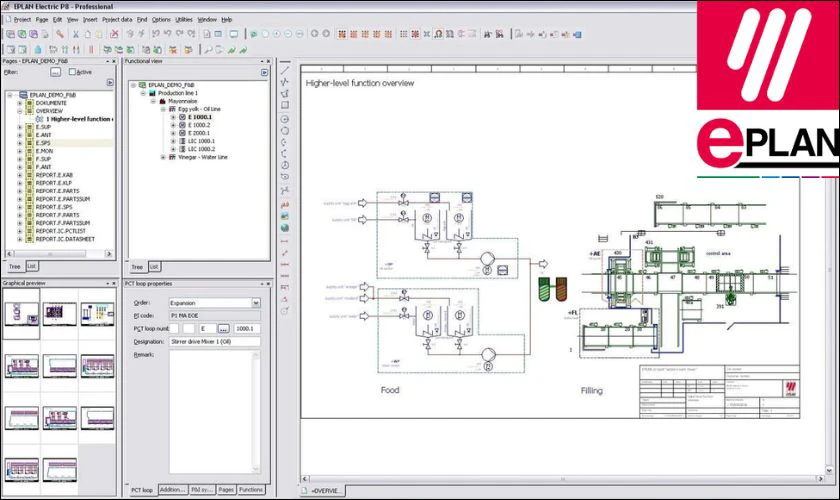
Task: Open the Pages tab in properties panel
Action: pos(226,489)
